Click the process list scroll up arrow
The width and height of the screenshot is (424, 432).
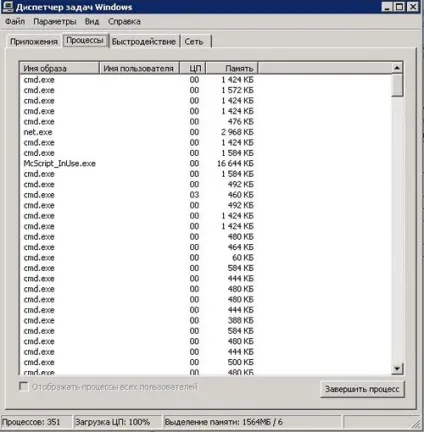tap(397, 68)
